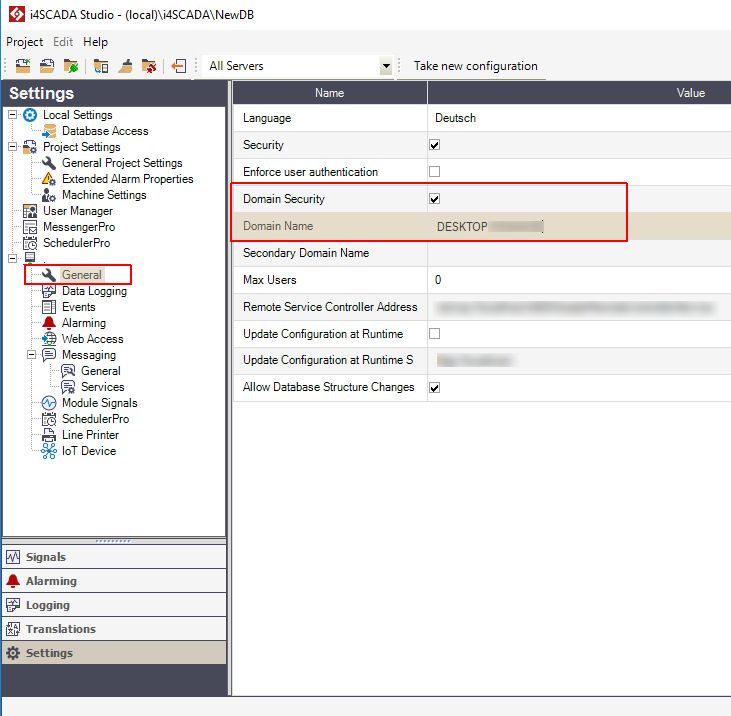Viewport: 731px width, 716px height.
Task: Click the Messaging speech bubble icon
Action: click(49, 355)
